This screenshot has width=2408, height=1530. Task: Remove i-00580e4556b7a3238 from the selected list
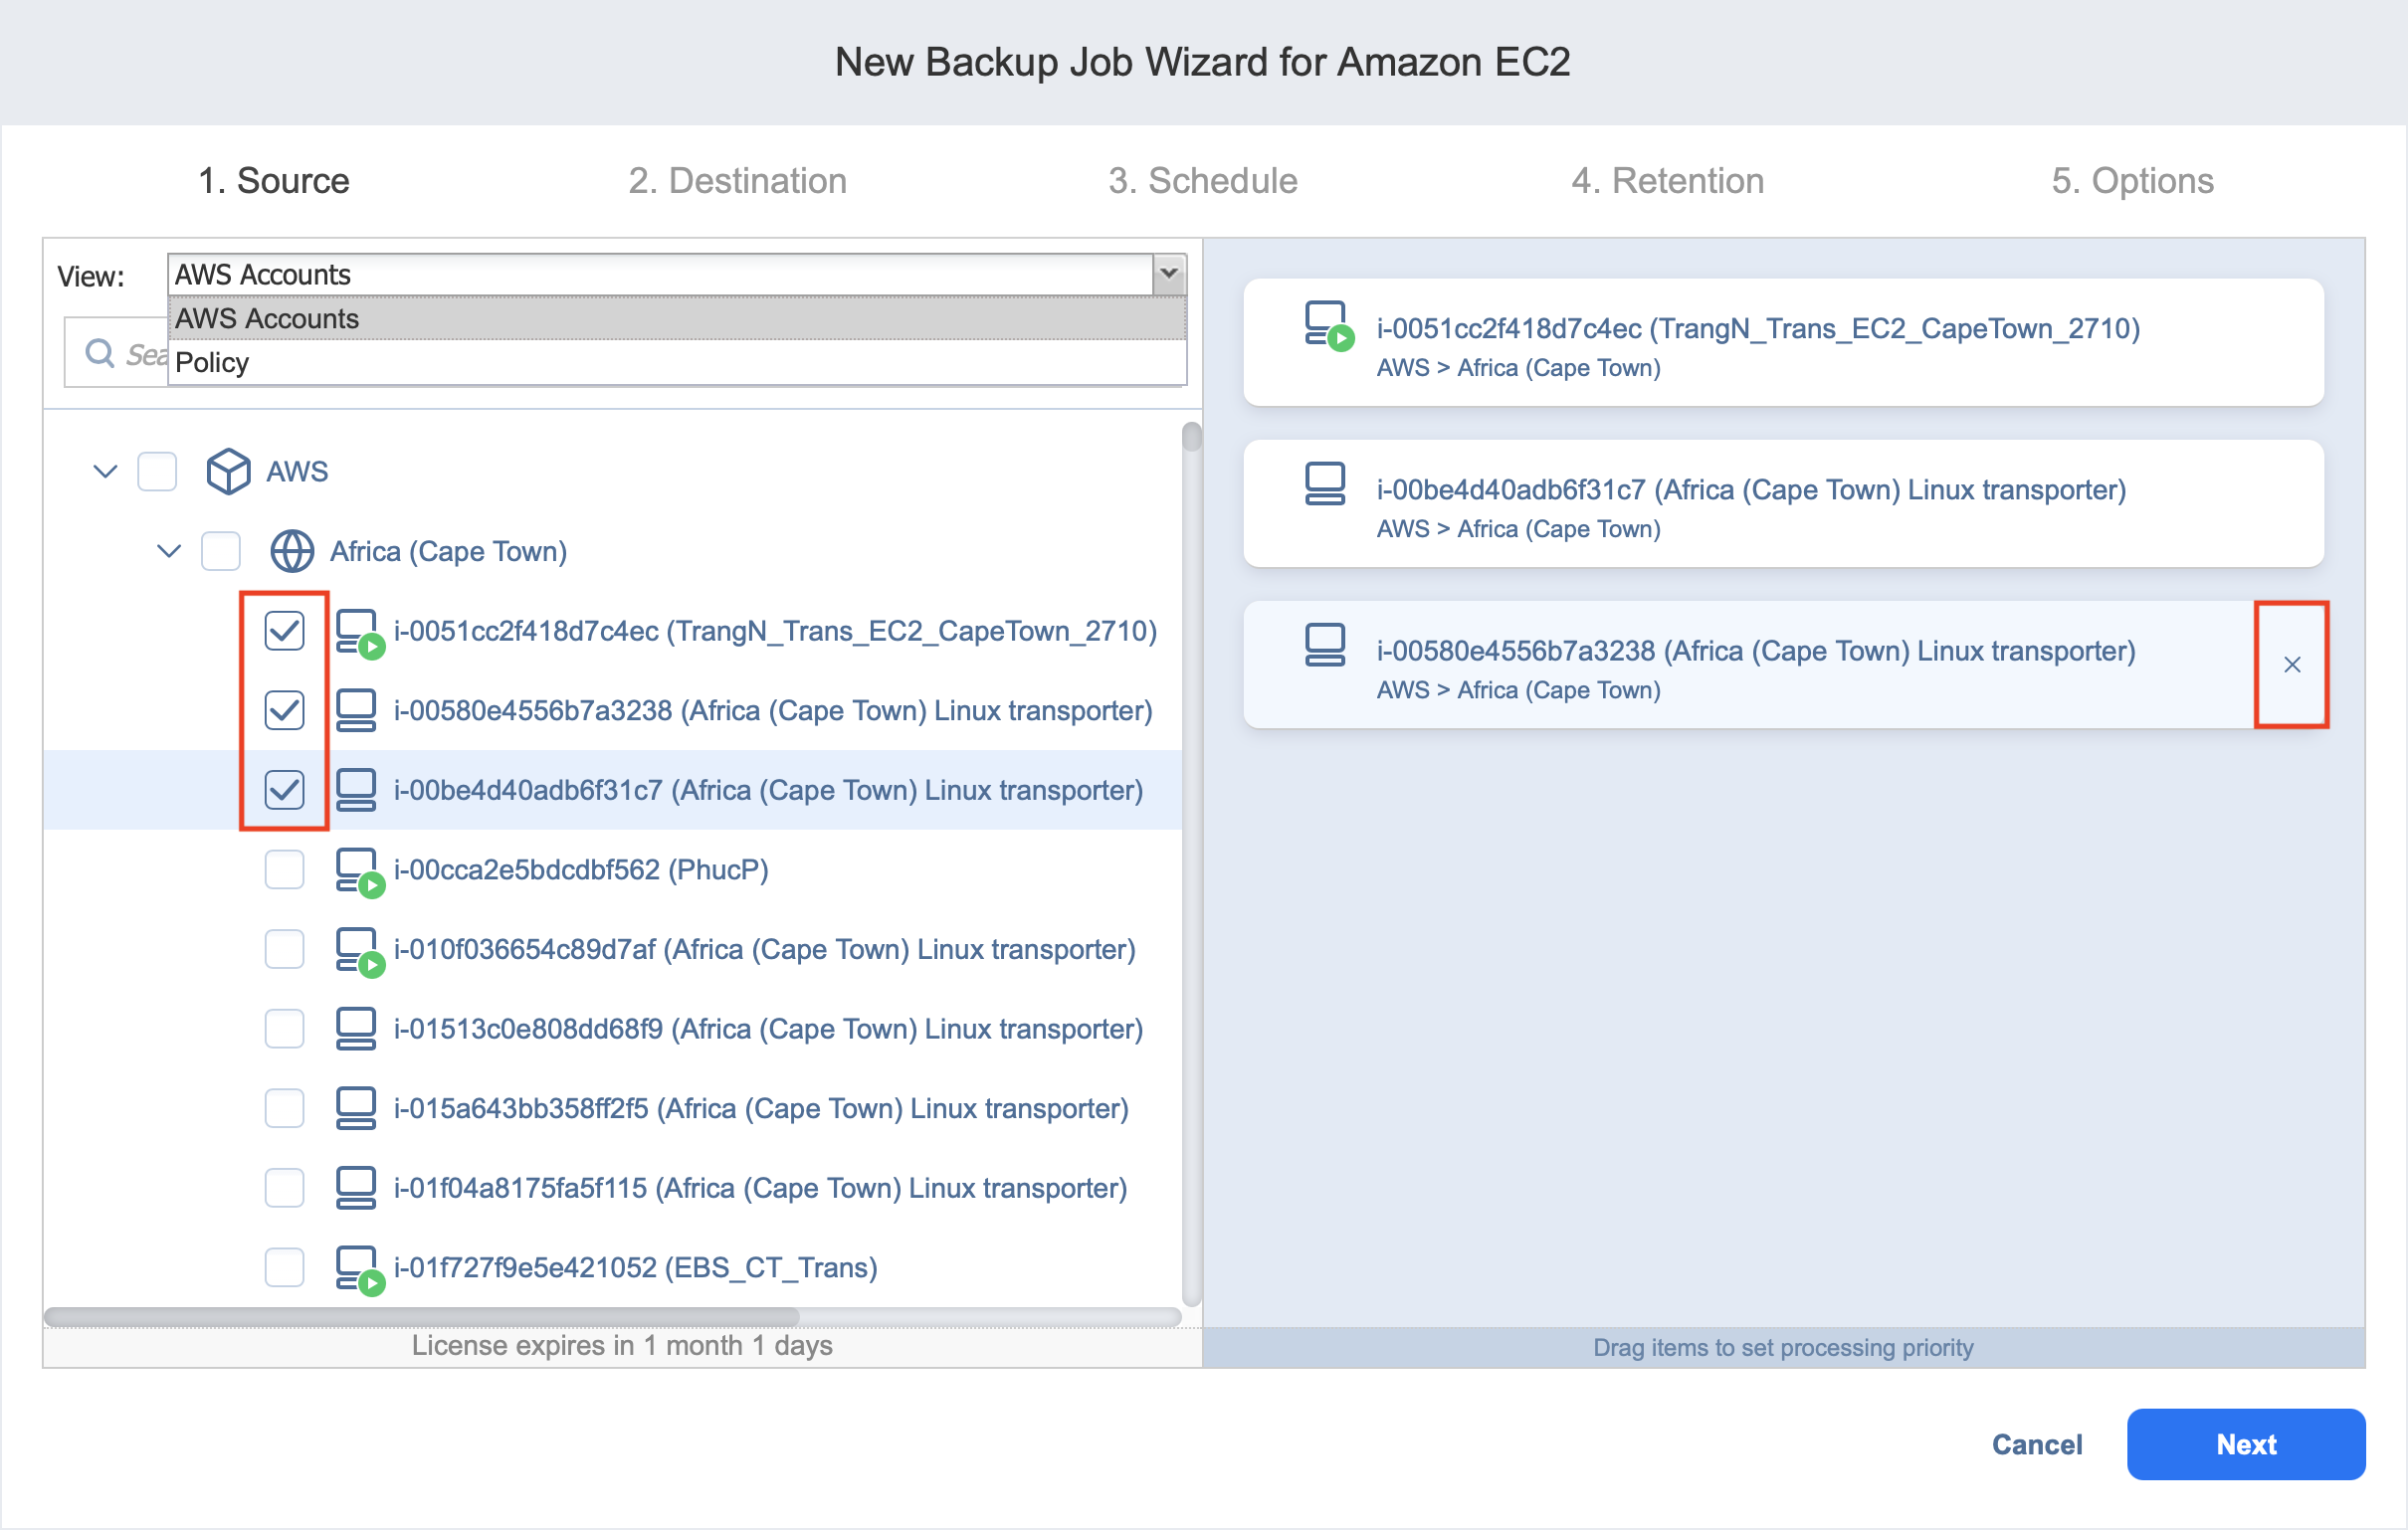point(2291,665)
